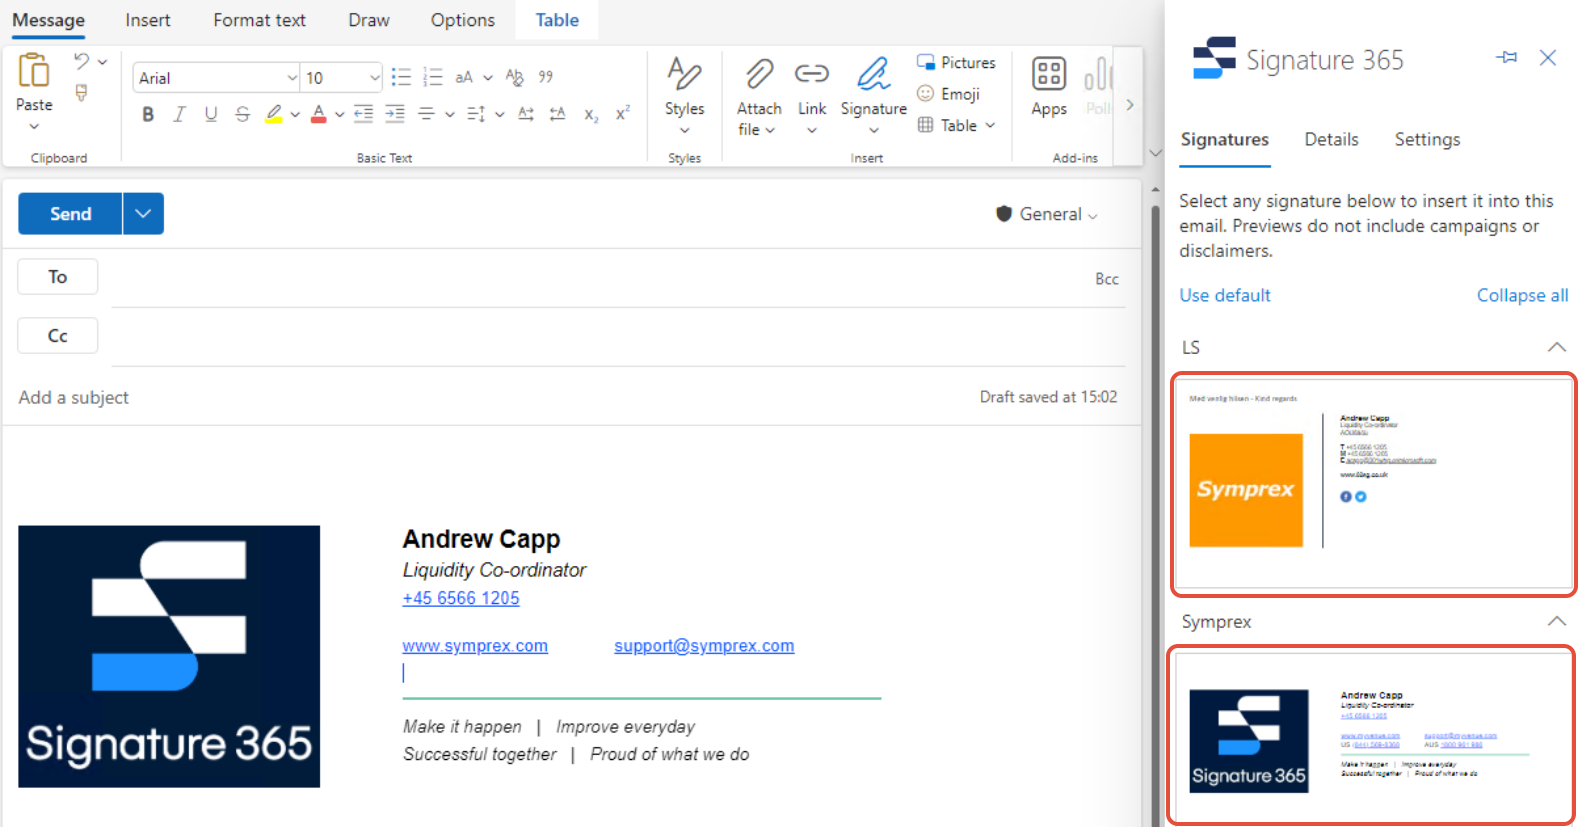Click Use default link
The height and width of the screenshot is (827, 1578).
[1224, 295]
